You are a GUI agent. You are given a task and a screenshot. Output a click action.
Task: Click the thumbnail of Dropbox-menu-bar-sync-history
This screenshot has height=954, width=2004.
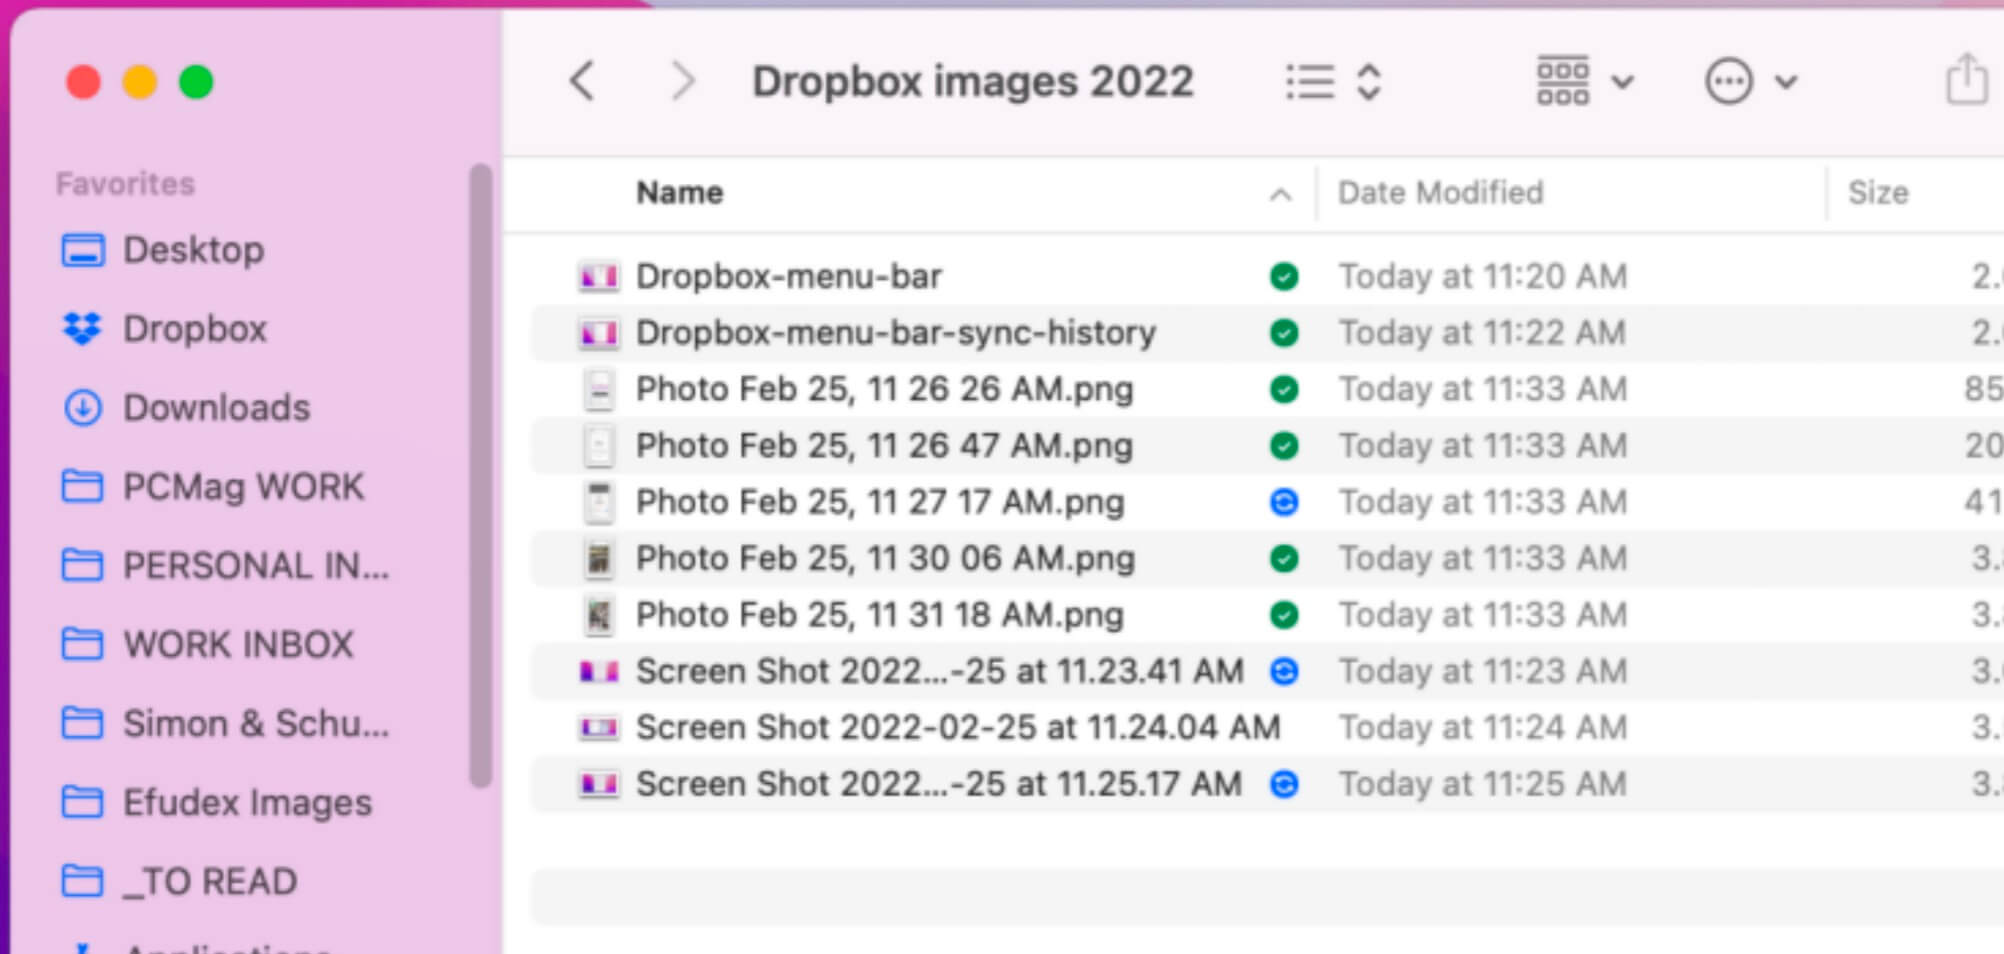[598, 333]
